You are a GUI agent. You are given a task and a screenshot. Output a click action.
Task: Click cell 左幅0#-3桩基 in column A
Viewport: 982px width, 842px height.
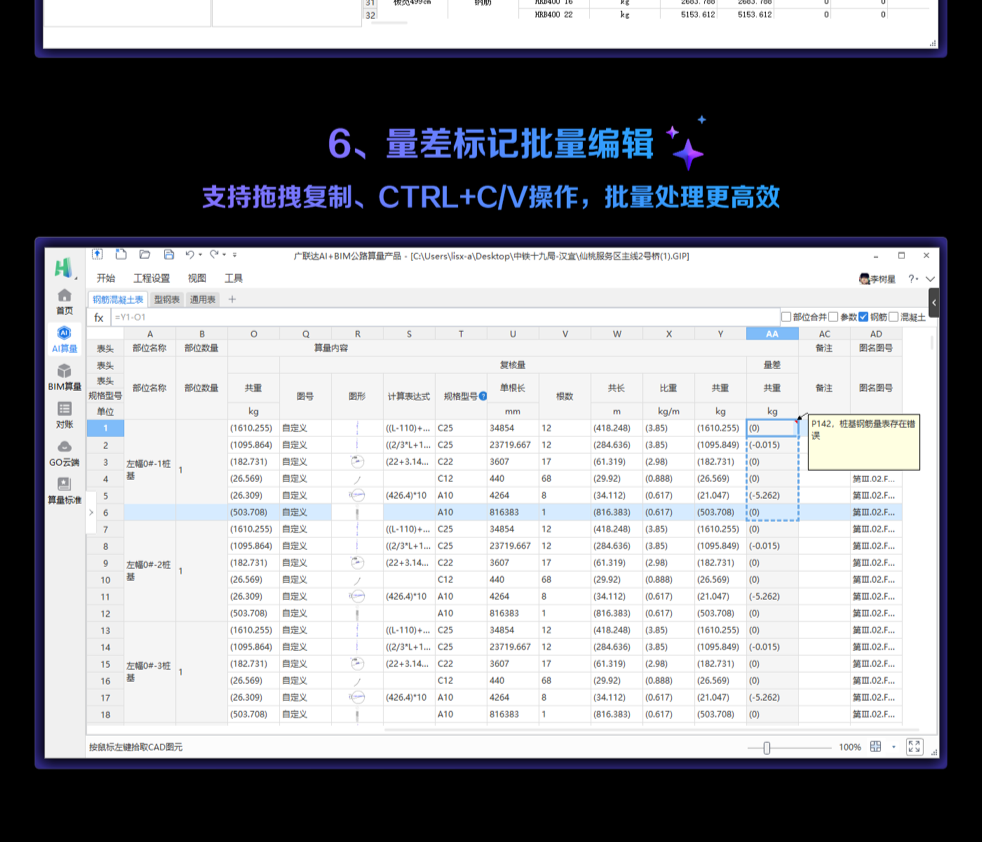coord(150,672)
